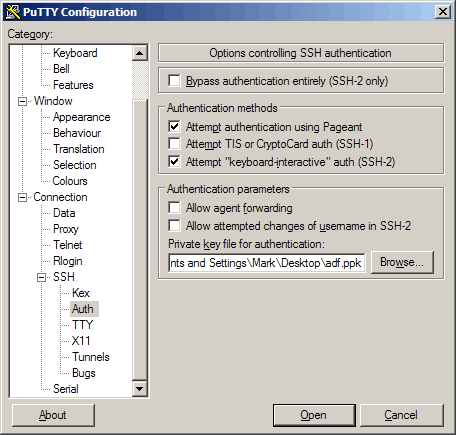Select the Window category label

(x=53, y=101)
